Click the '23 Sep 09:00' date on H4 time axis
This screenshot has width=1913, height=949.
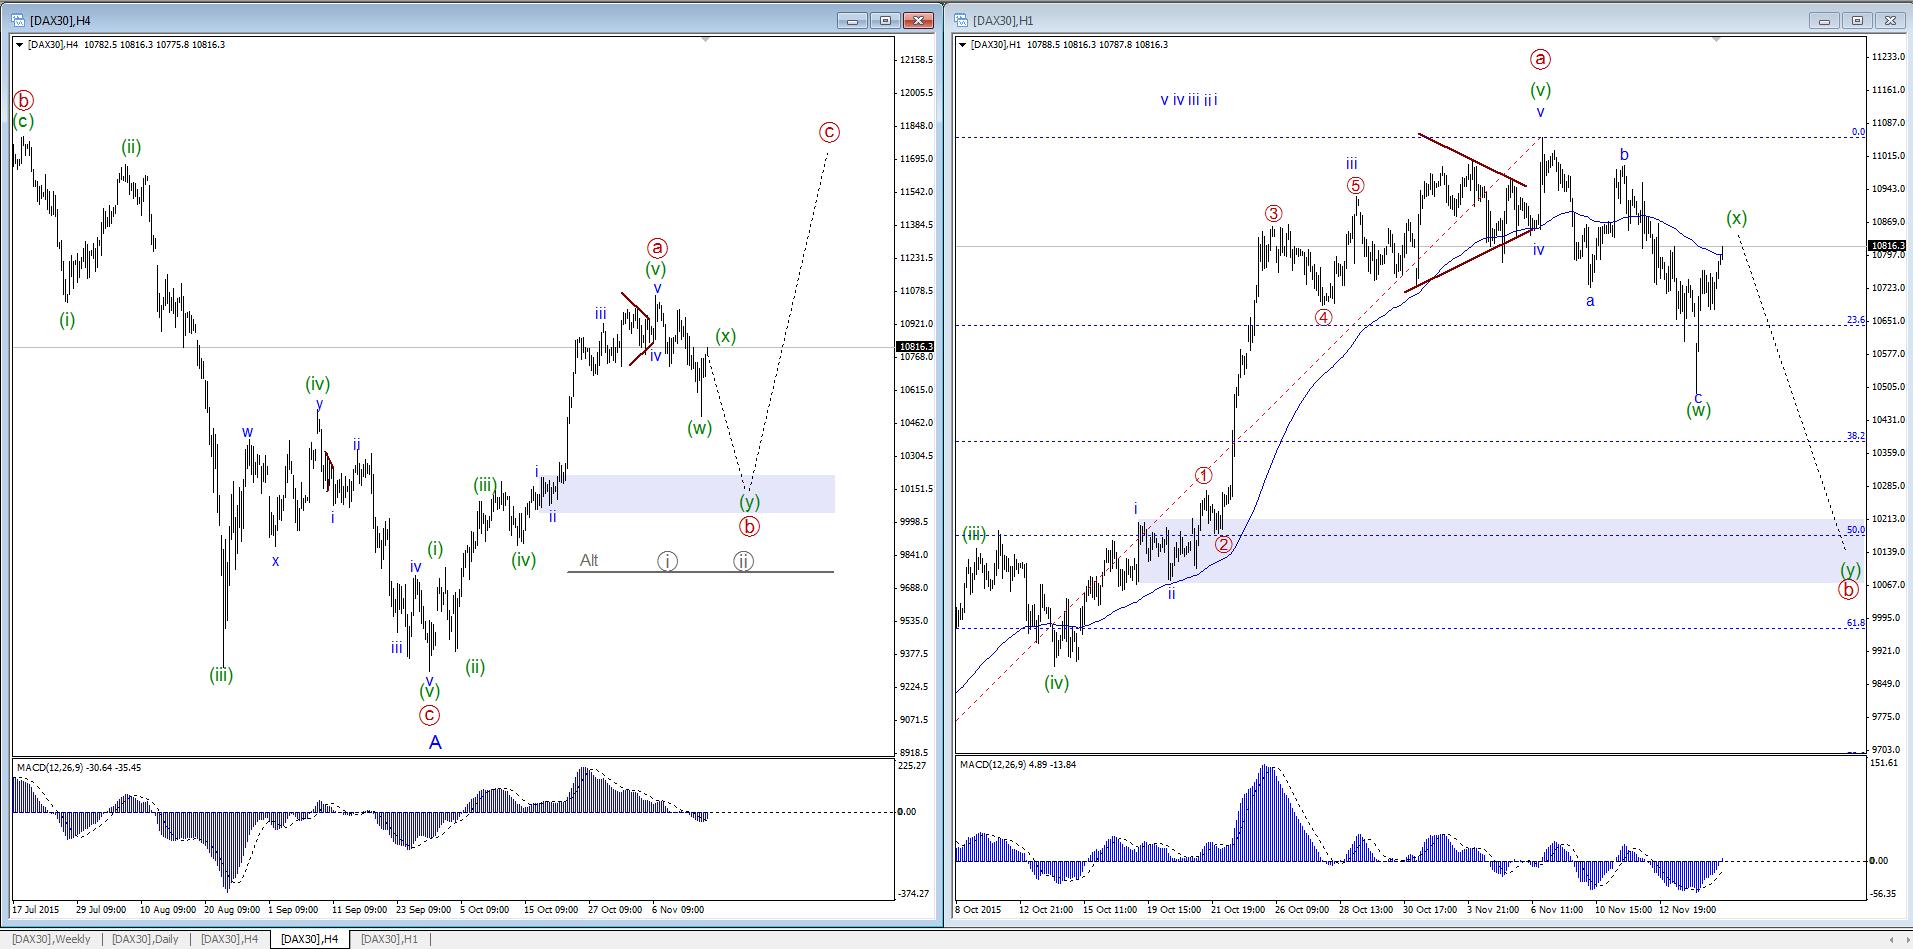pos(424,910)
